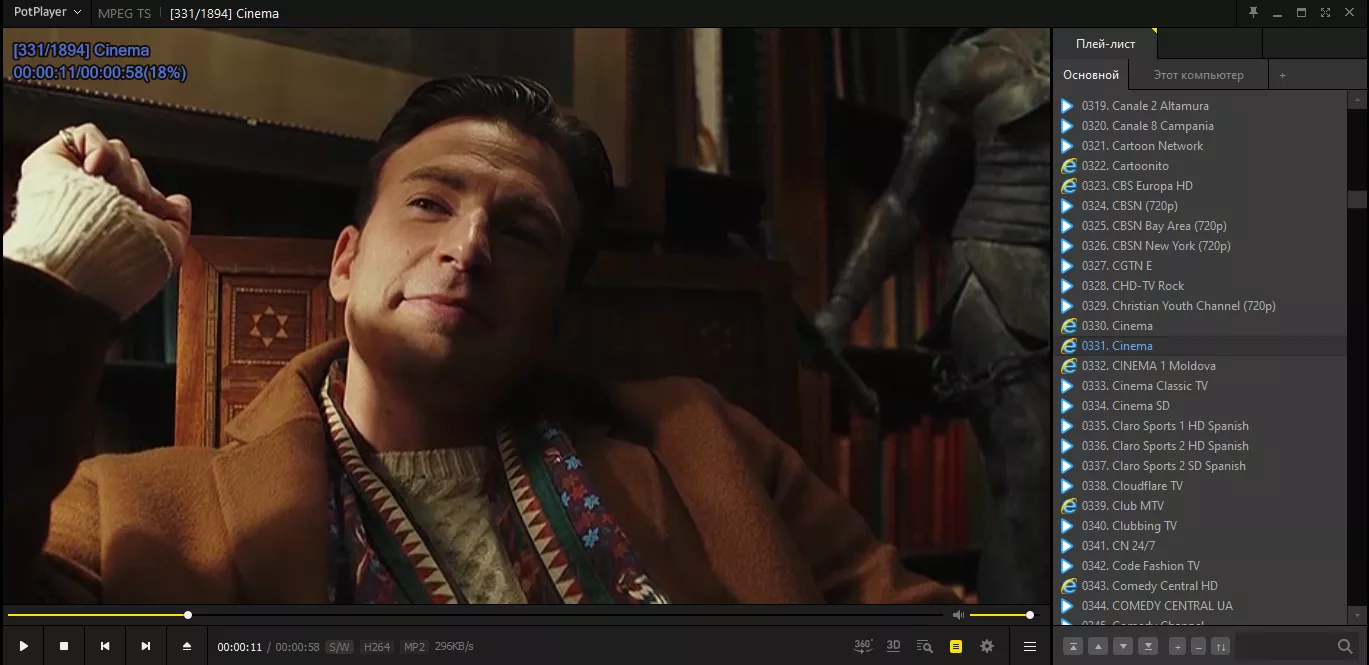The image size is (1369, 665).
Task: Select 0332. CINEMA 1 Moldova
Action: [1201, 366]
